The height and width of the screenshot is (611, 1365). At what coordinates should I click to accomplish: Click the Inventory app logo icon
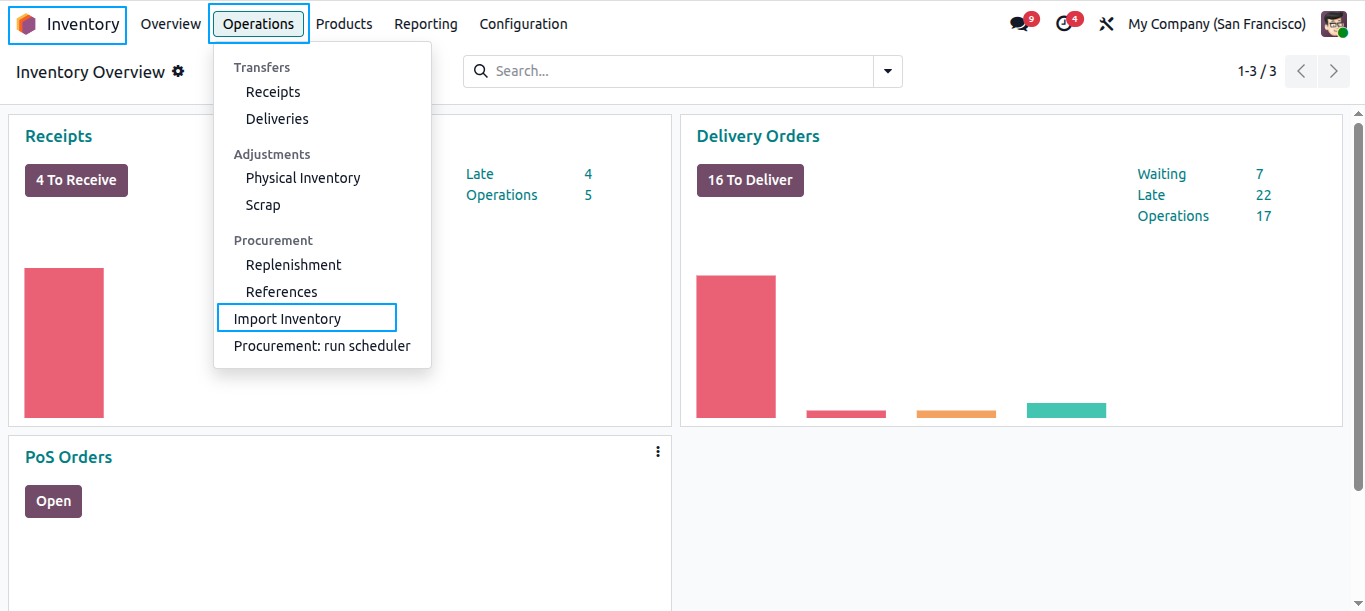pos(26,25)
